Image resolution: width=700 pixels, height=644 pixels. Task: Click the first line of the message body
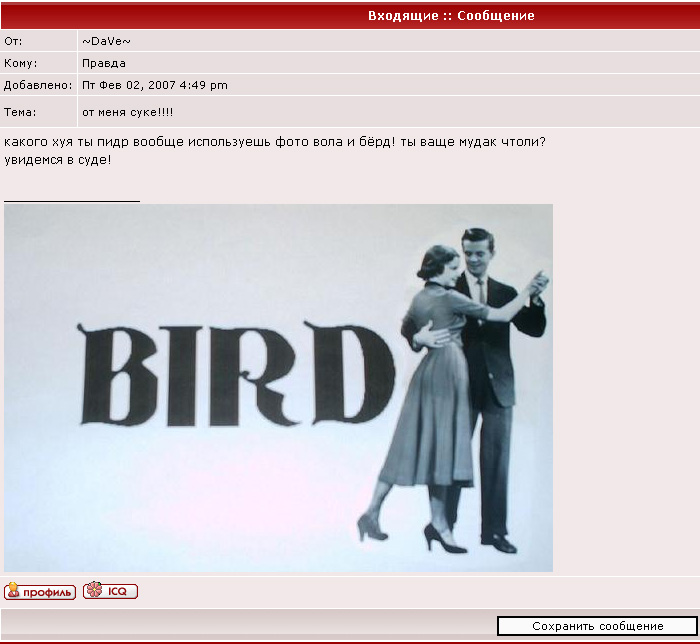coord(274,141)
